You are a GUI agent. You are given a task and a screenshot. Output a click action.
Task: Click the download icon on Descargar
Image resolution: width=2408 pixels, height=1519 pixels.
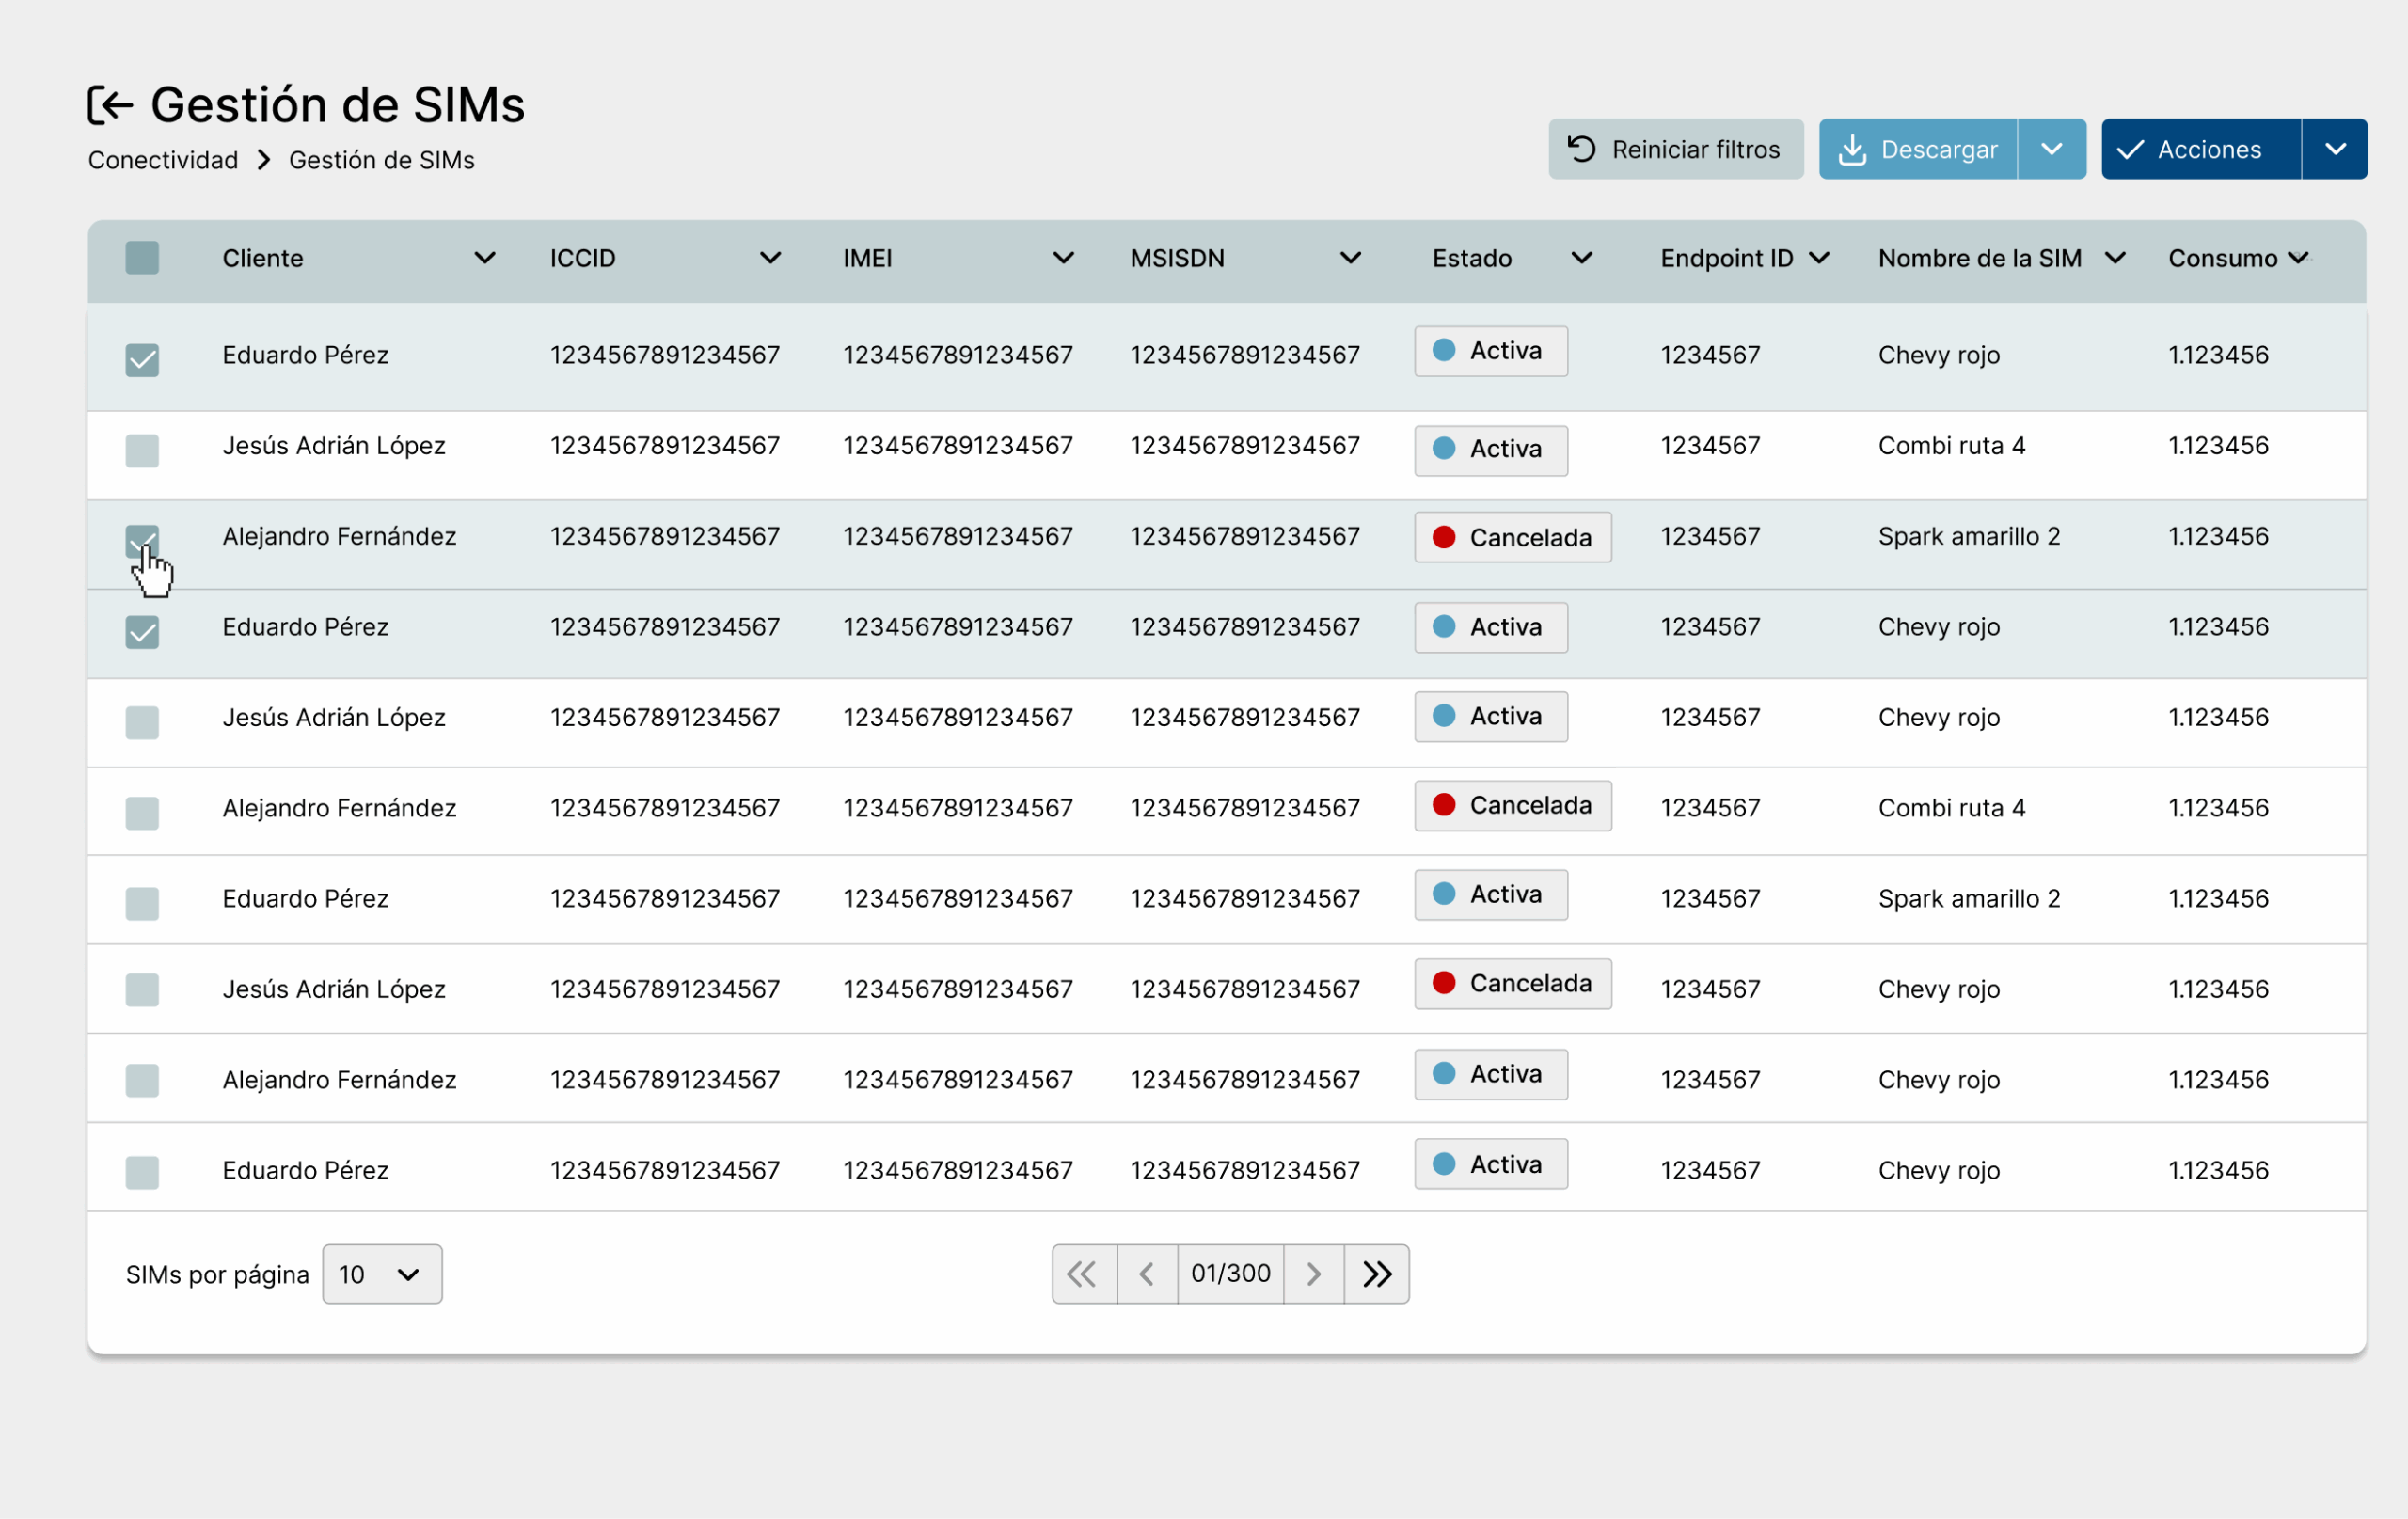1851,150
